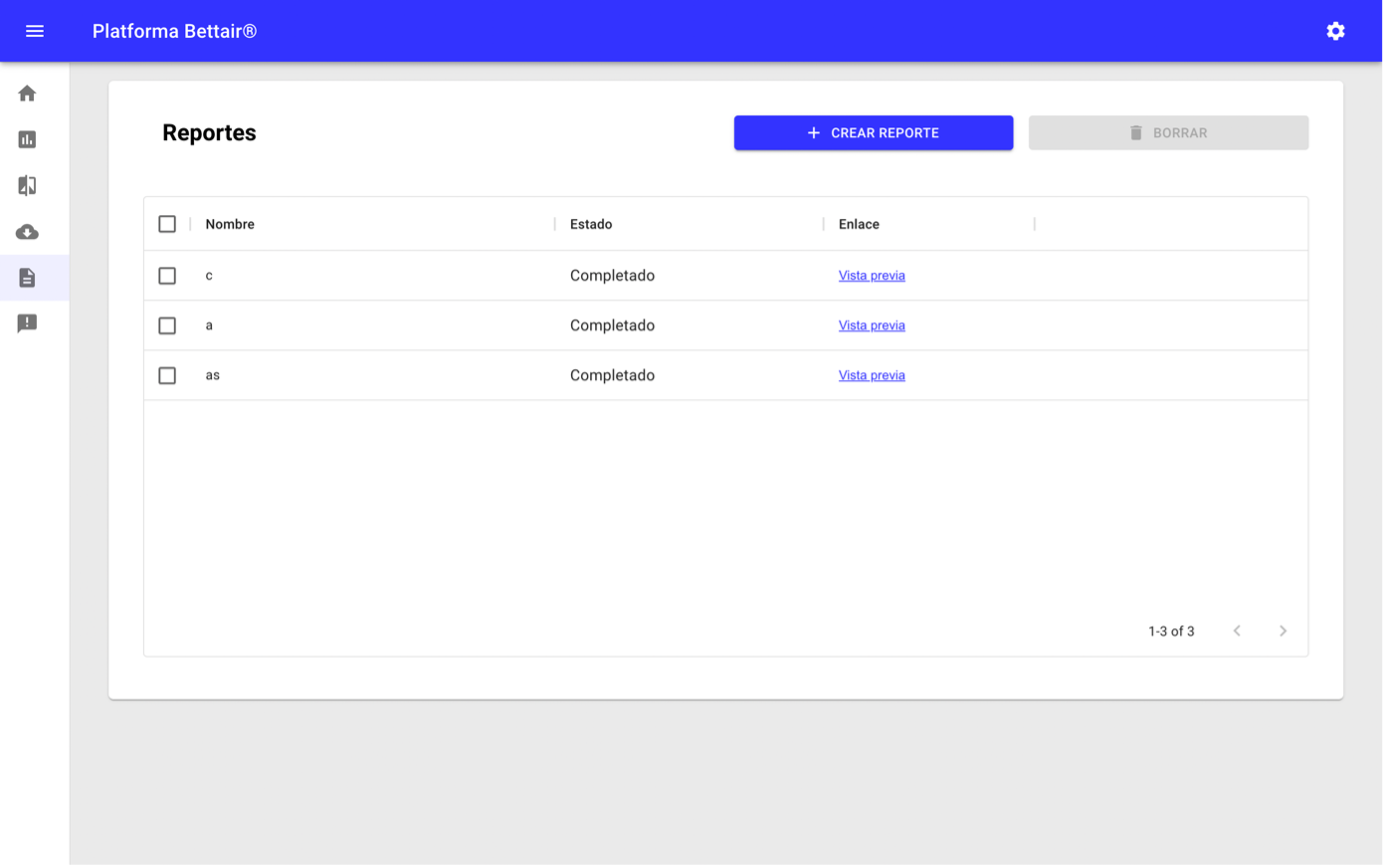Image resolution: width=1387 pixels, height=867 pixels.
Task: Open Vista previa link for report a
Action: coord(874,326)
